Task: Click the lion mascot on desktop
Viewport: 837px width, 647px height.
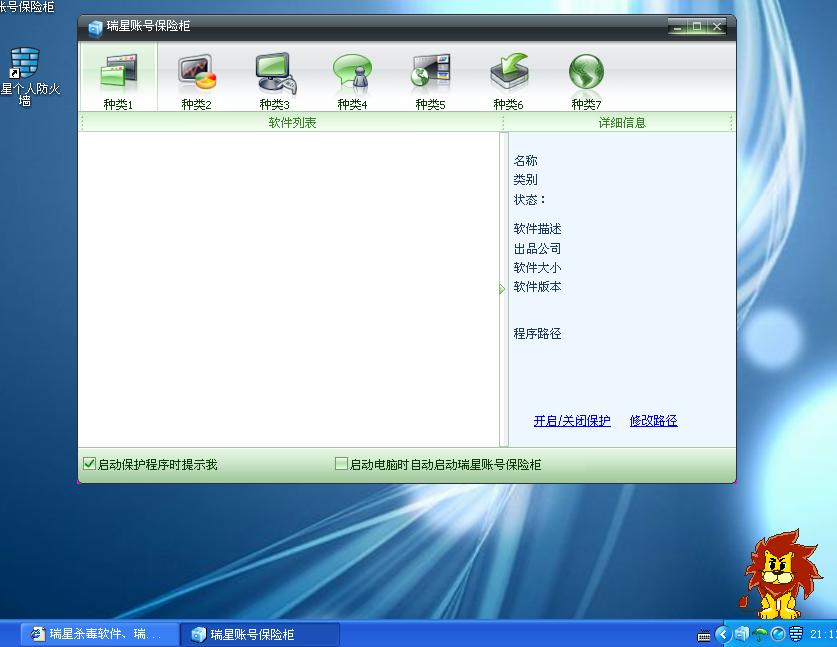Action: click(775, 574)
